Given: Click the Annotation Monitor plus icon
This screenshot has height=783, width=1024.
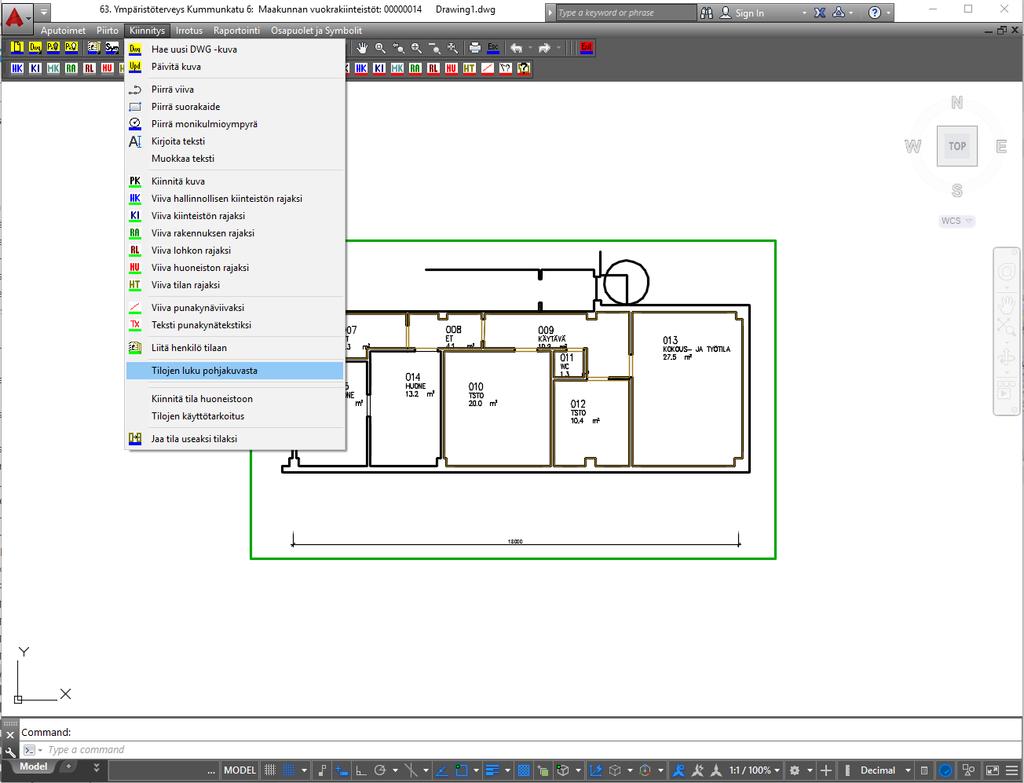Looking at the screenshot, I should tap(825, 771).
